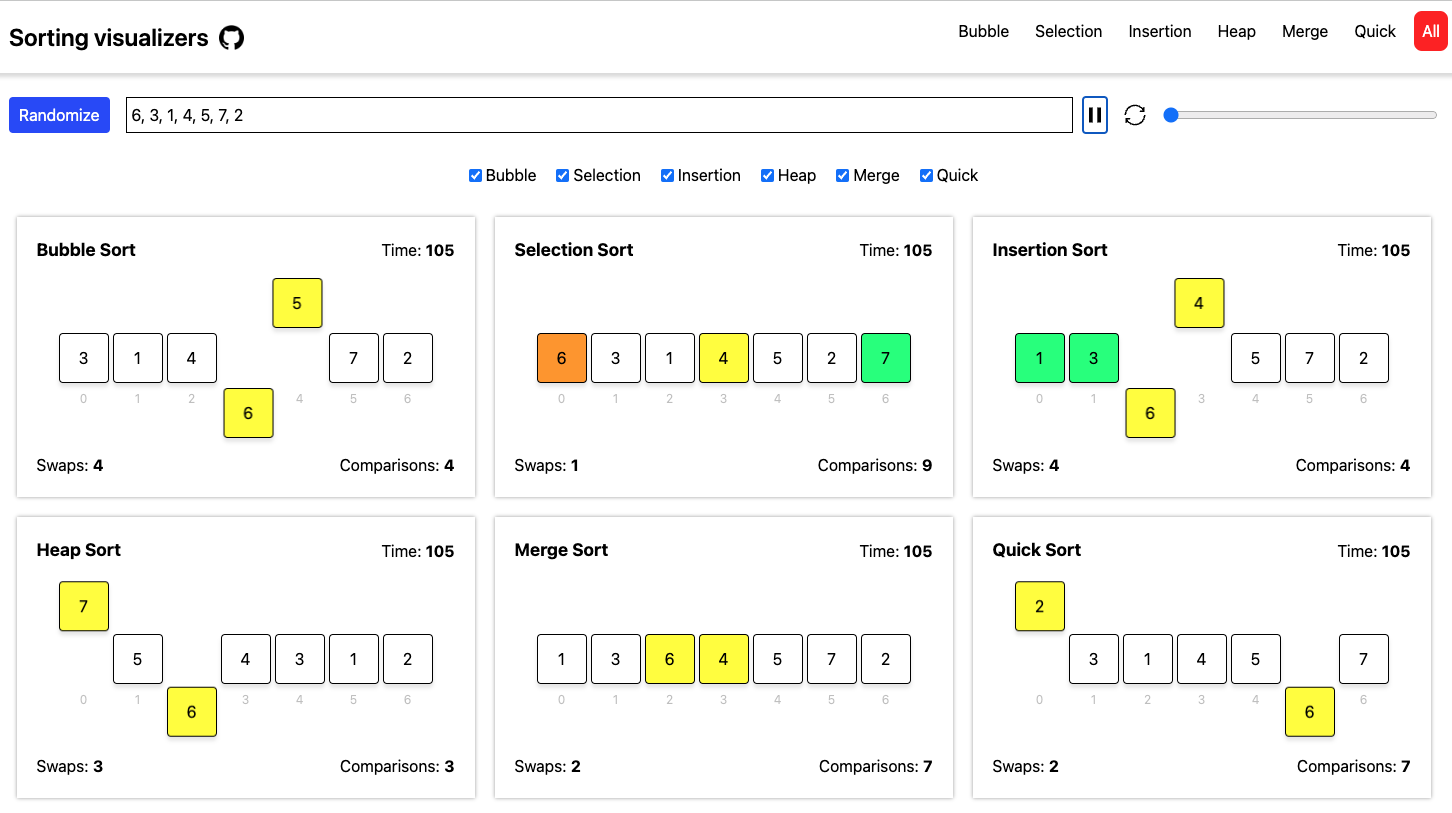Pause the sorting animation
1452x813 pixels.
tap(1095, 115)
